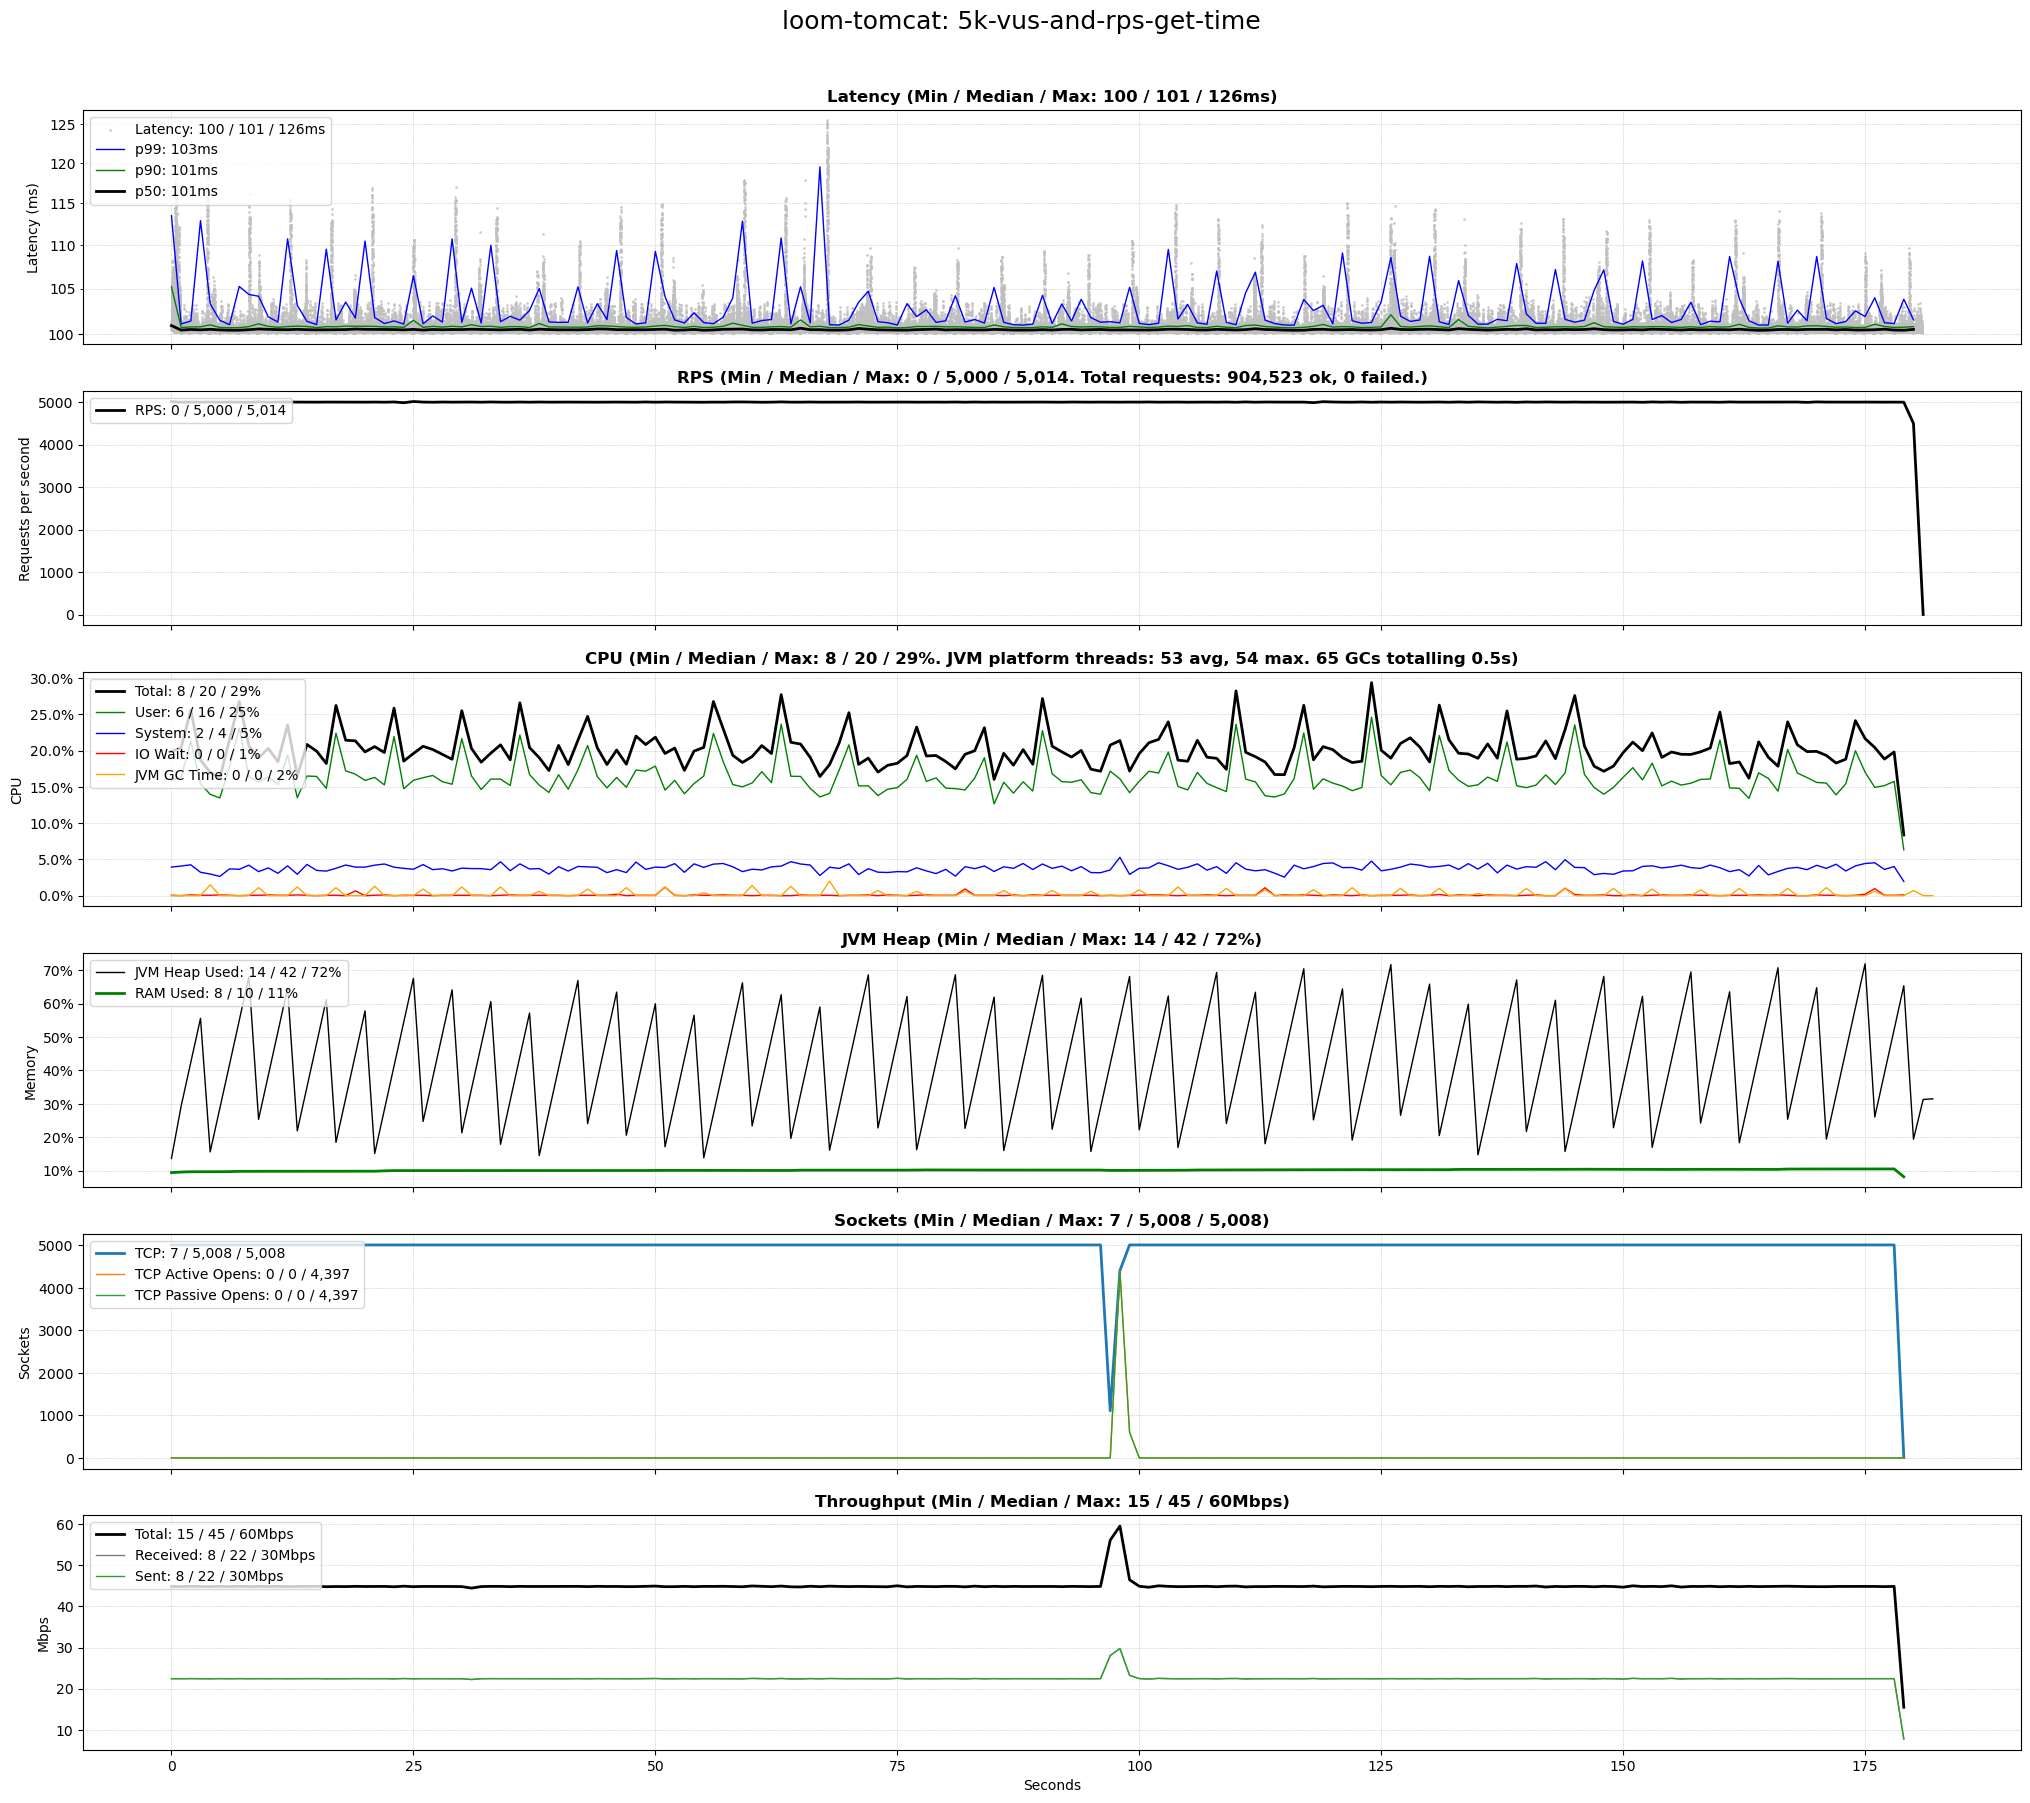The height and width of the screenshot is (1803, 2030).
Task: Click the JVM Heap chart title
Action: pyautogui.click(x=1051, y=940)
